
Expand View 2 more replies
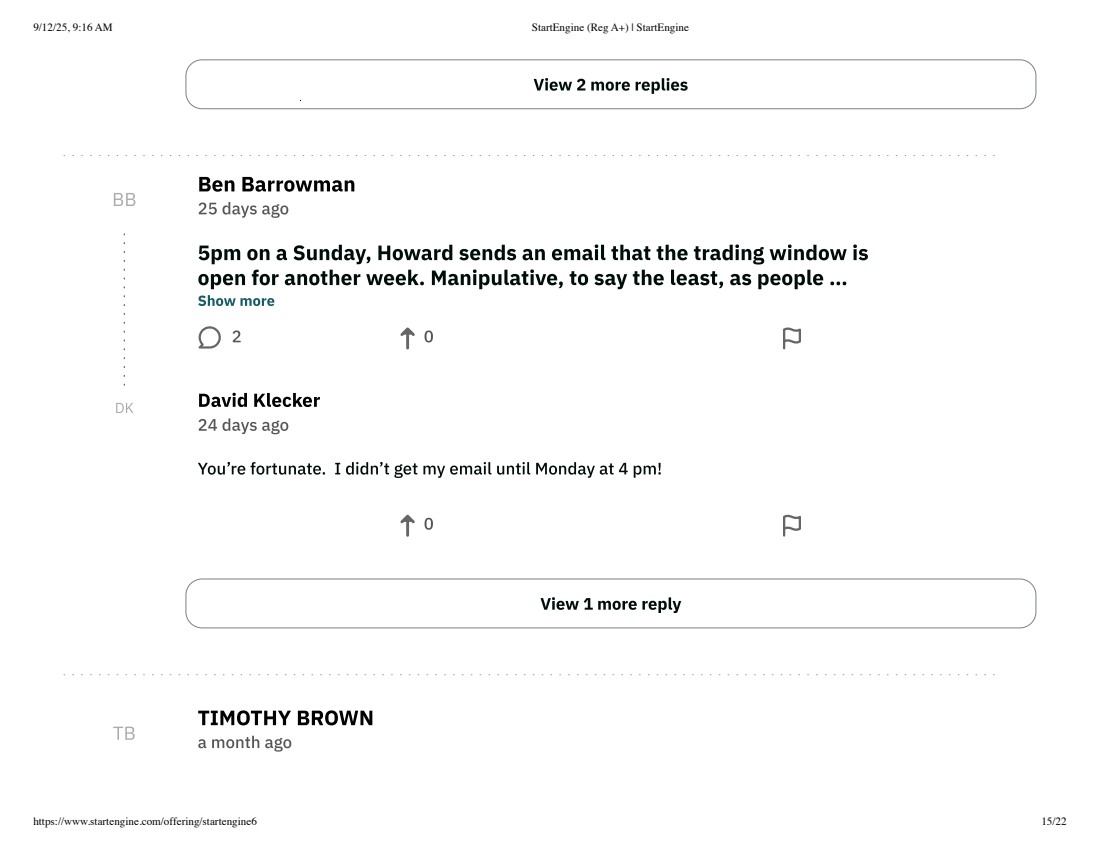(610, 84)
